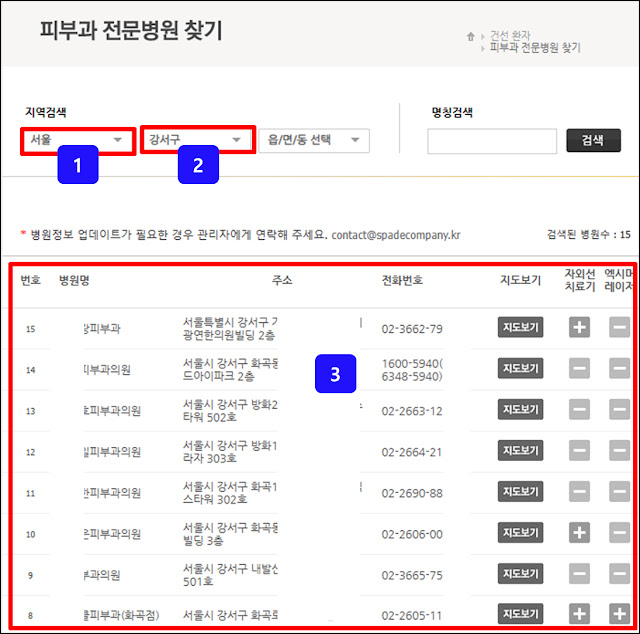The image size is (640, 634).
Task: Click phone number 02-2606-00 in row 10
Action: (x=412, y=534)
